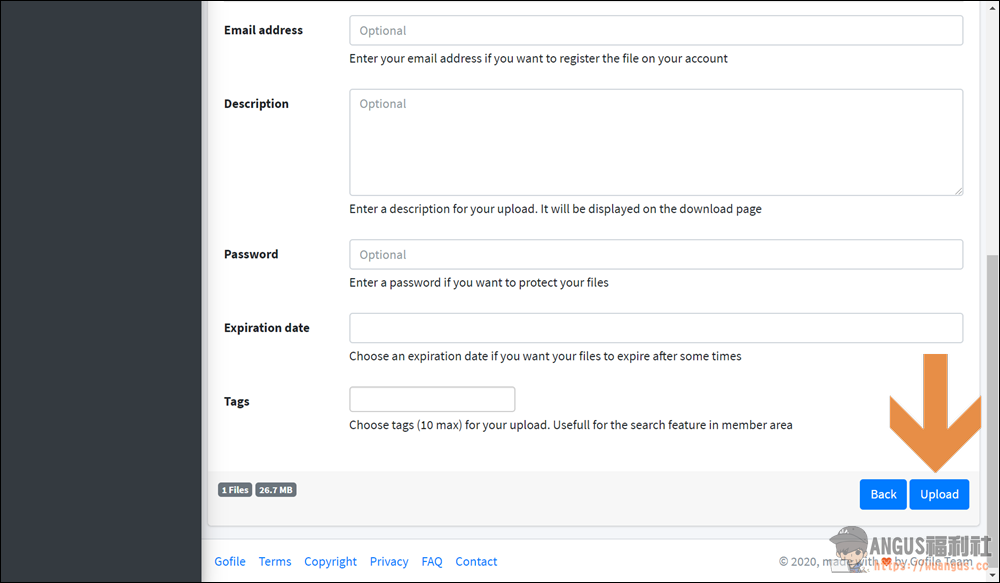Open the Contact footer link
The width and height of the screenshot is (1000, 583).
pos(476,561)
